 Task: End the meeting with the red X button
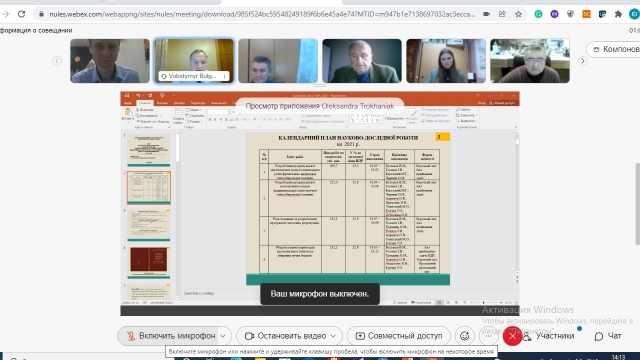pos(512,336)
